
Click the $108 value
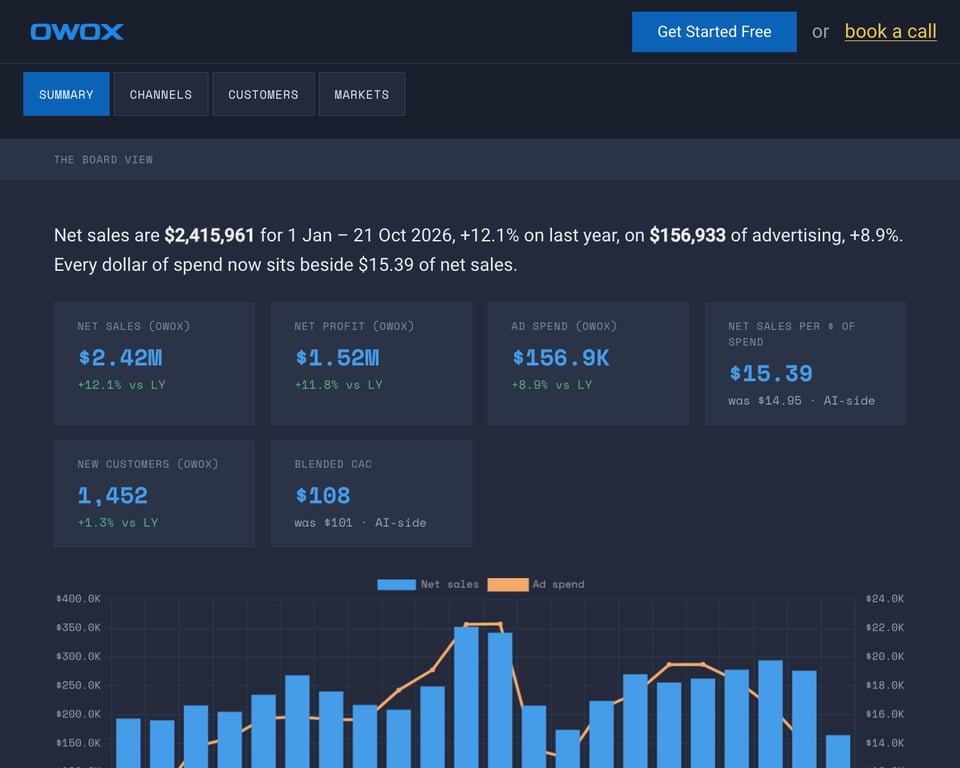point(323,495)
